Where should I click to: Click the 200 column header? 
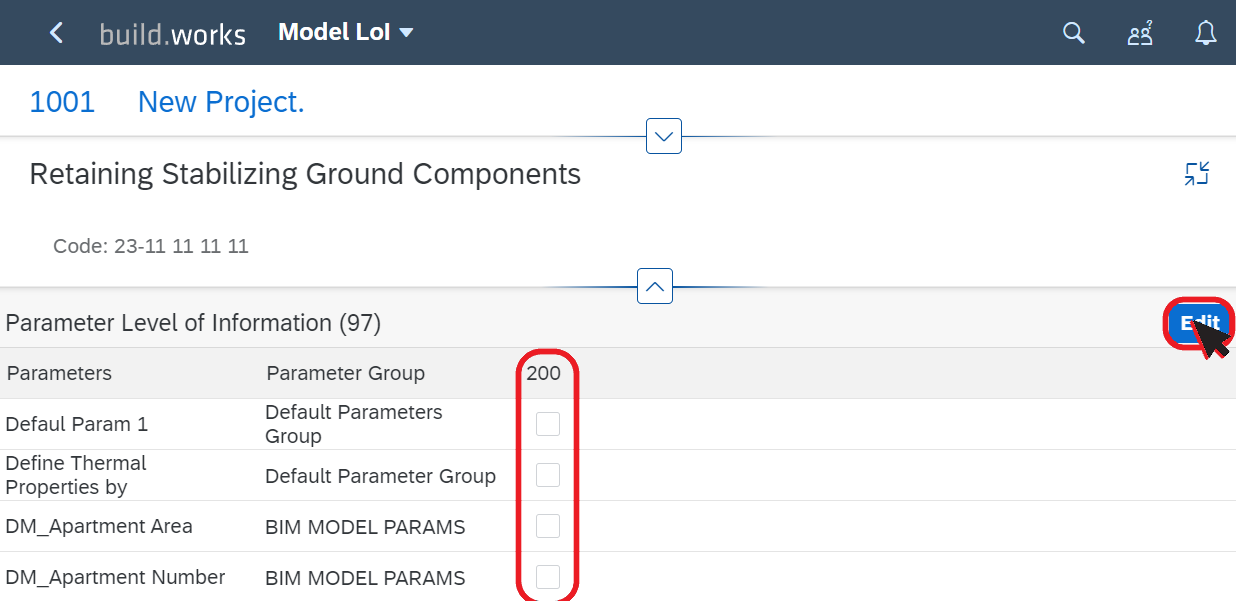coord(544,373)
